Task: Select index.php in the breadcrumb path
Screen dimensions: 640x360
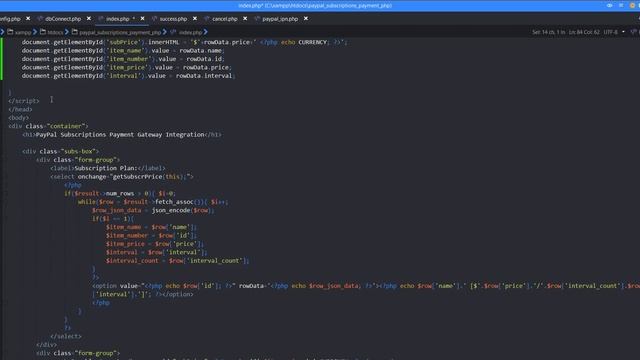Action: (x=190, y=32)
